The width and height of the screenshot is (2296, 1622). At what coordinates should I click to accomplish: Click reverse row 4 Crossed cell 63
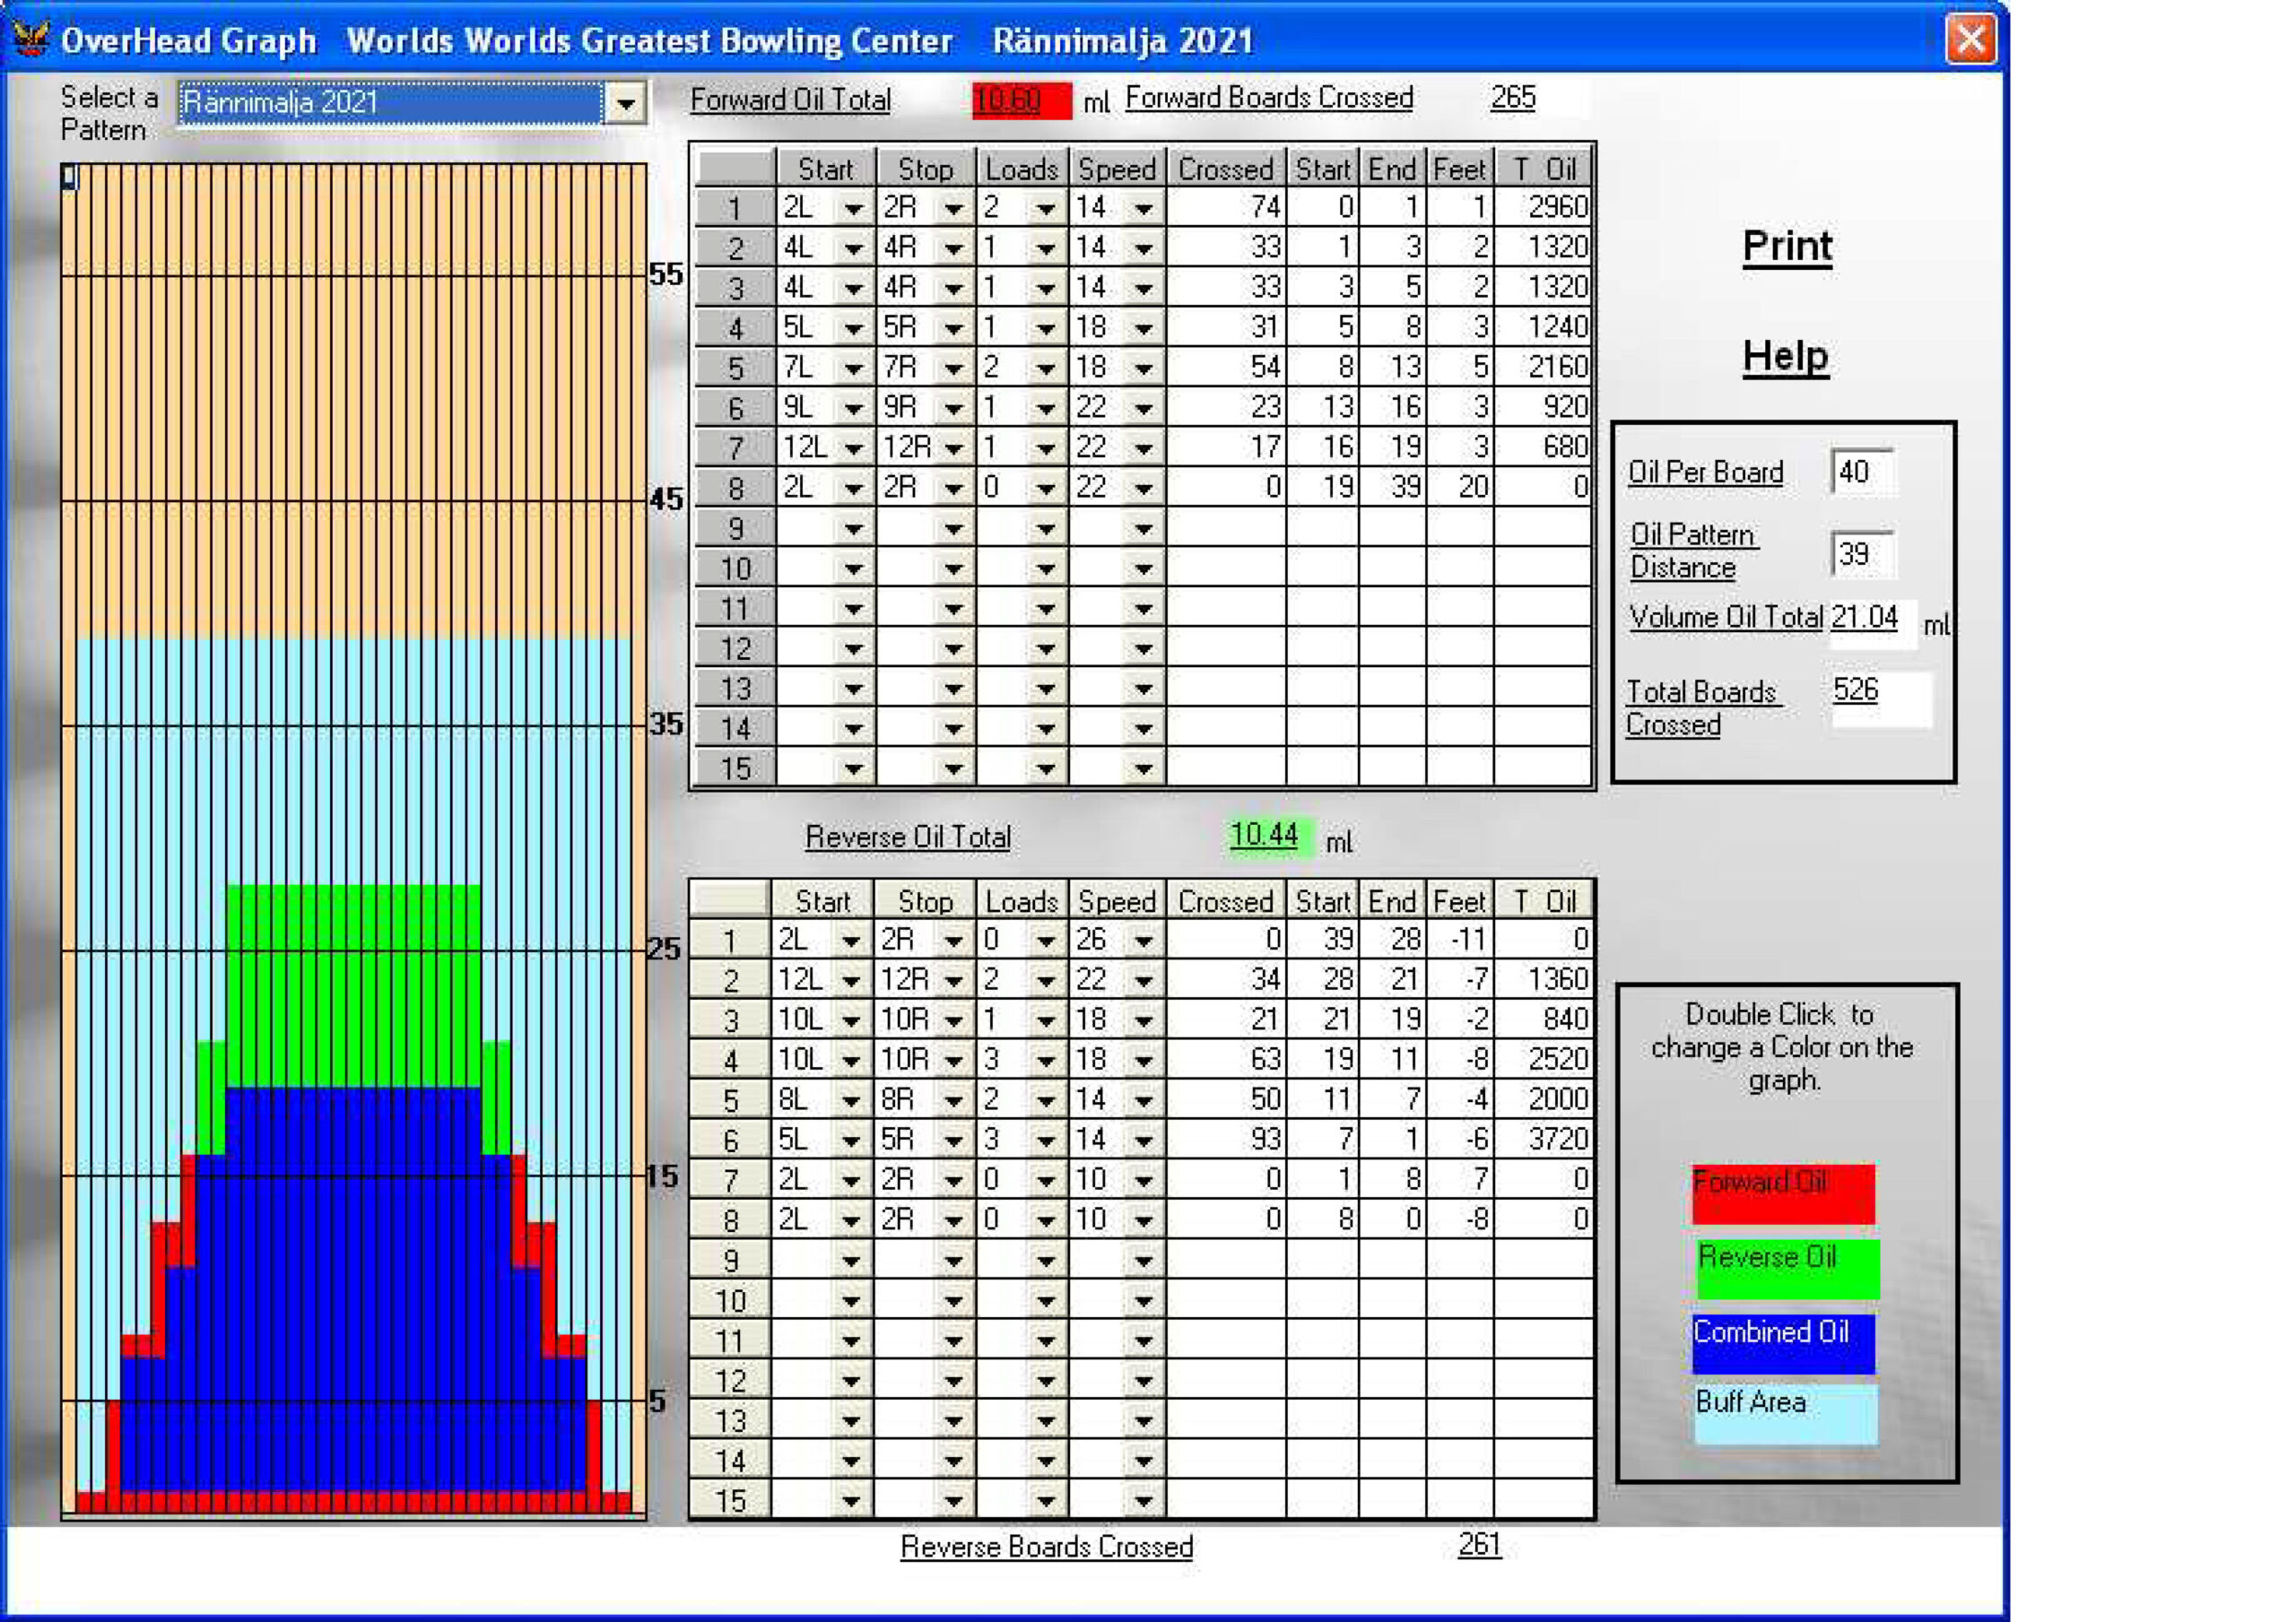pos(1226,1060)
